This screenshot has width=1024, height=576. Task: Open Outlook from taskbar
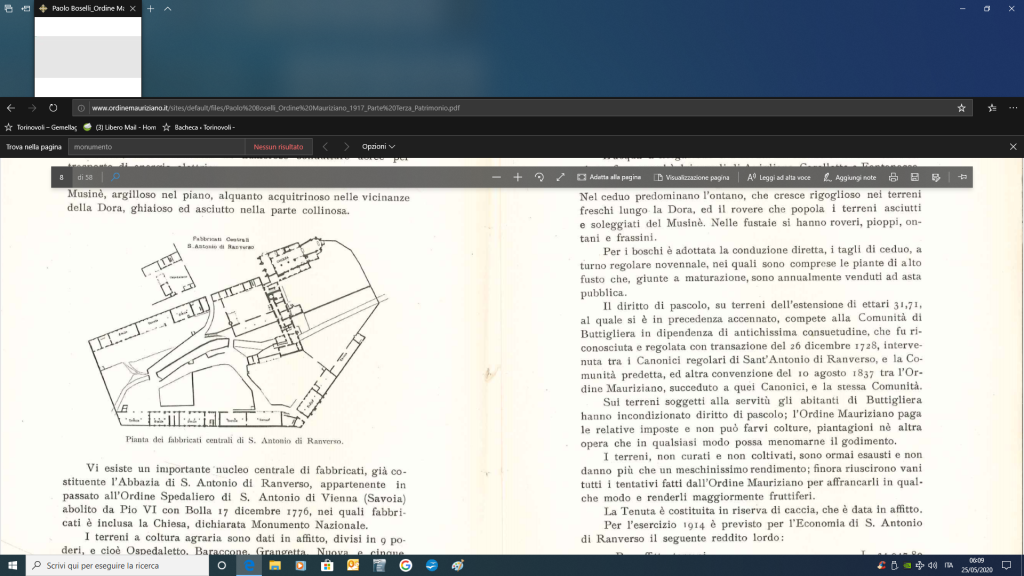353,566
